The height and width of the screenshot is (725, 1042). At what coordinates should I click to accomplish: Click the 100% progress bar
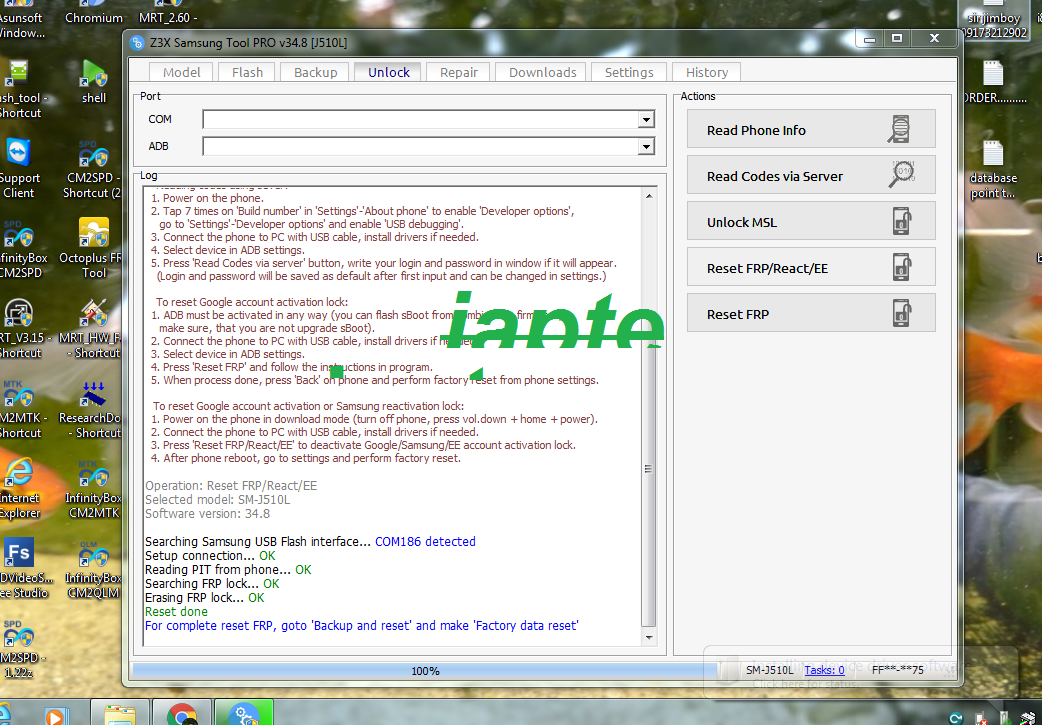pos(425,671)
